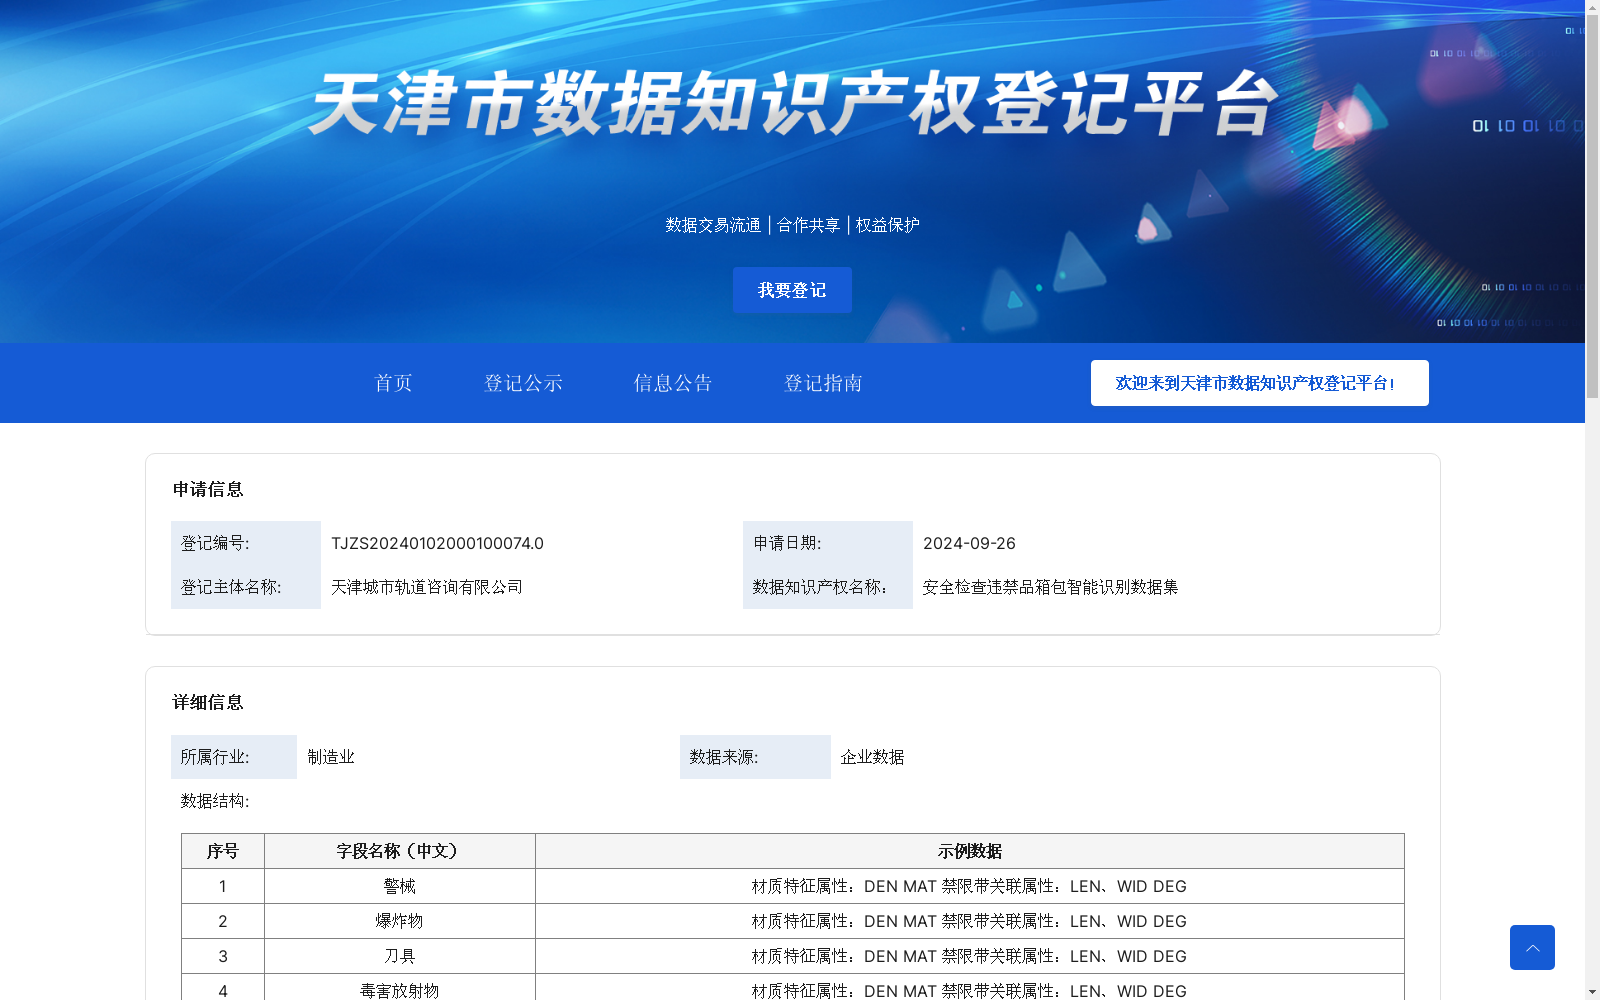Click the 申请信息 section heading
1600x1000 pixels.
click(x=208, y=489)
